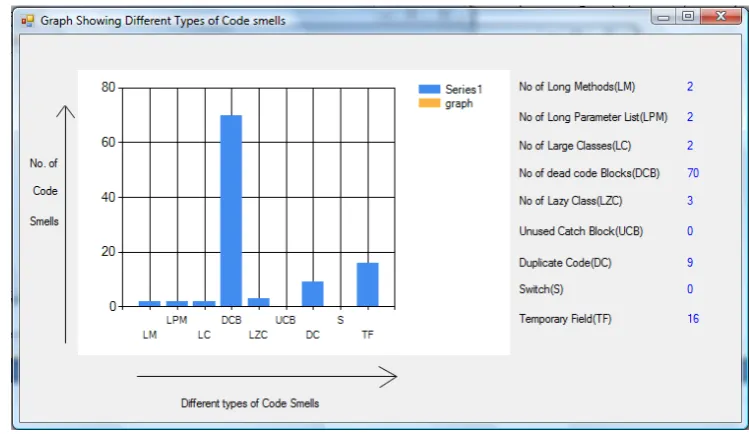Click the 'No of Lazy Class(LZC)' label
This screenshot has width=749, height=434.
(x=571, y=201)
